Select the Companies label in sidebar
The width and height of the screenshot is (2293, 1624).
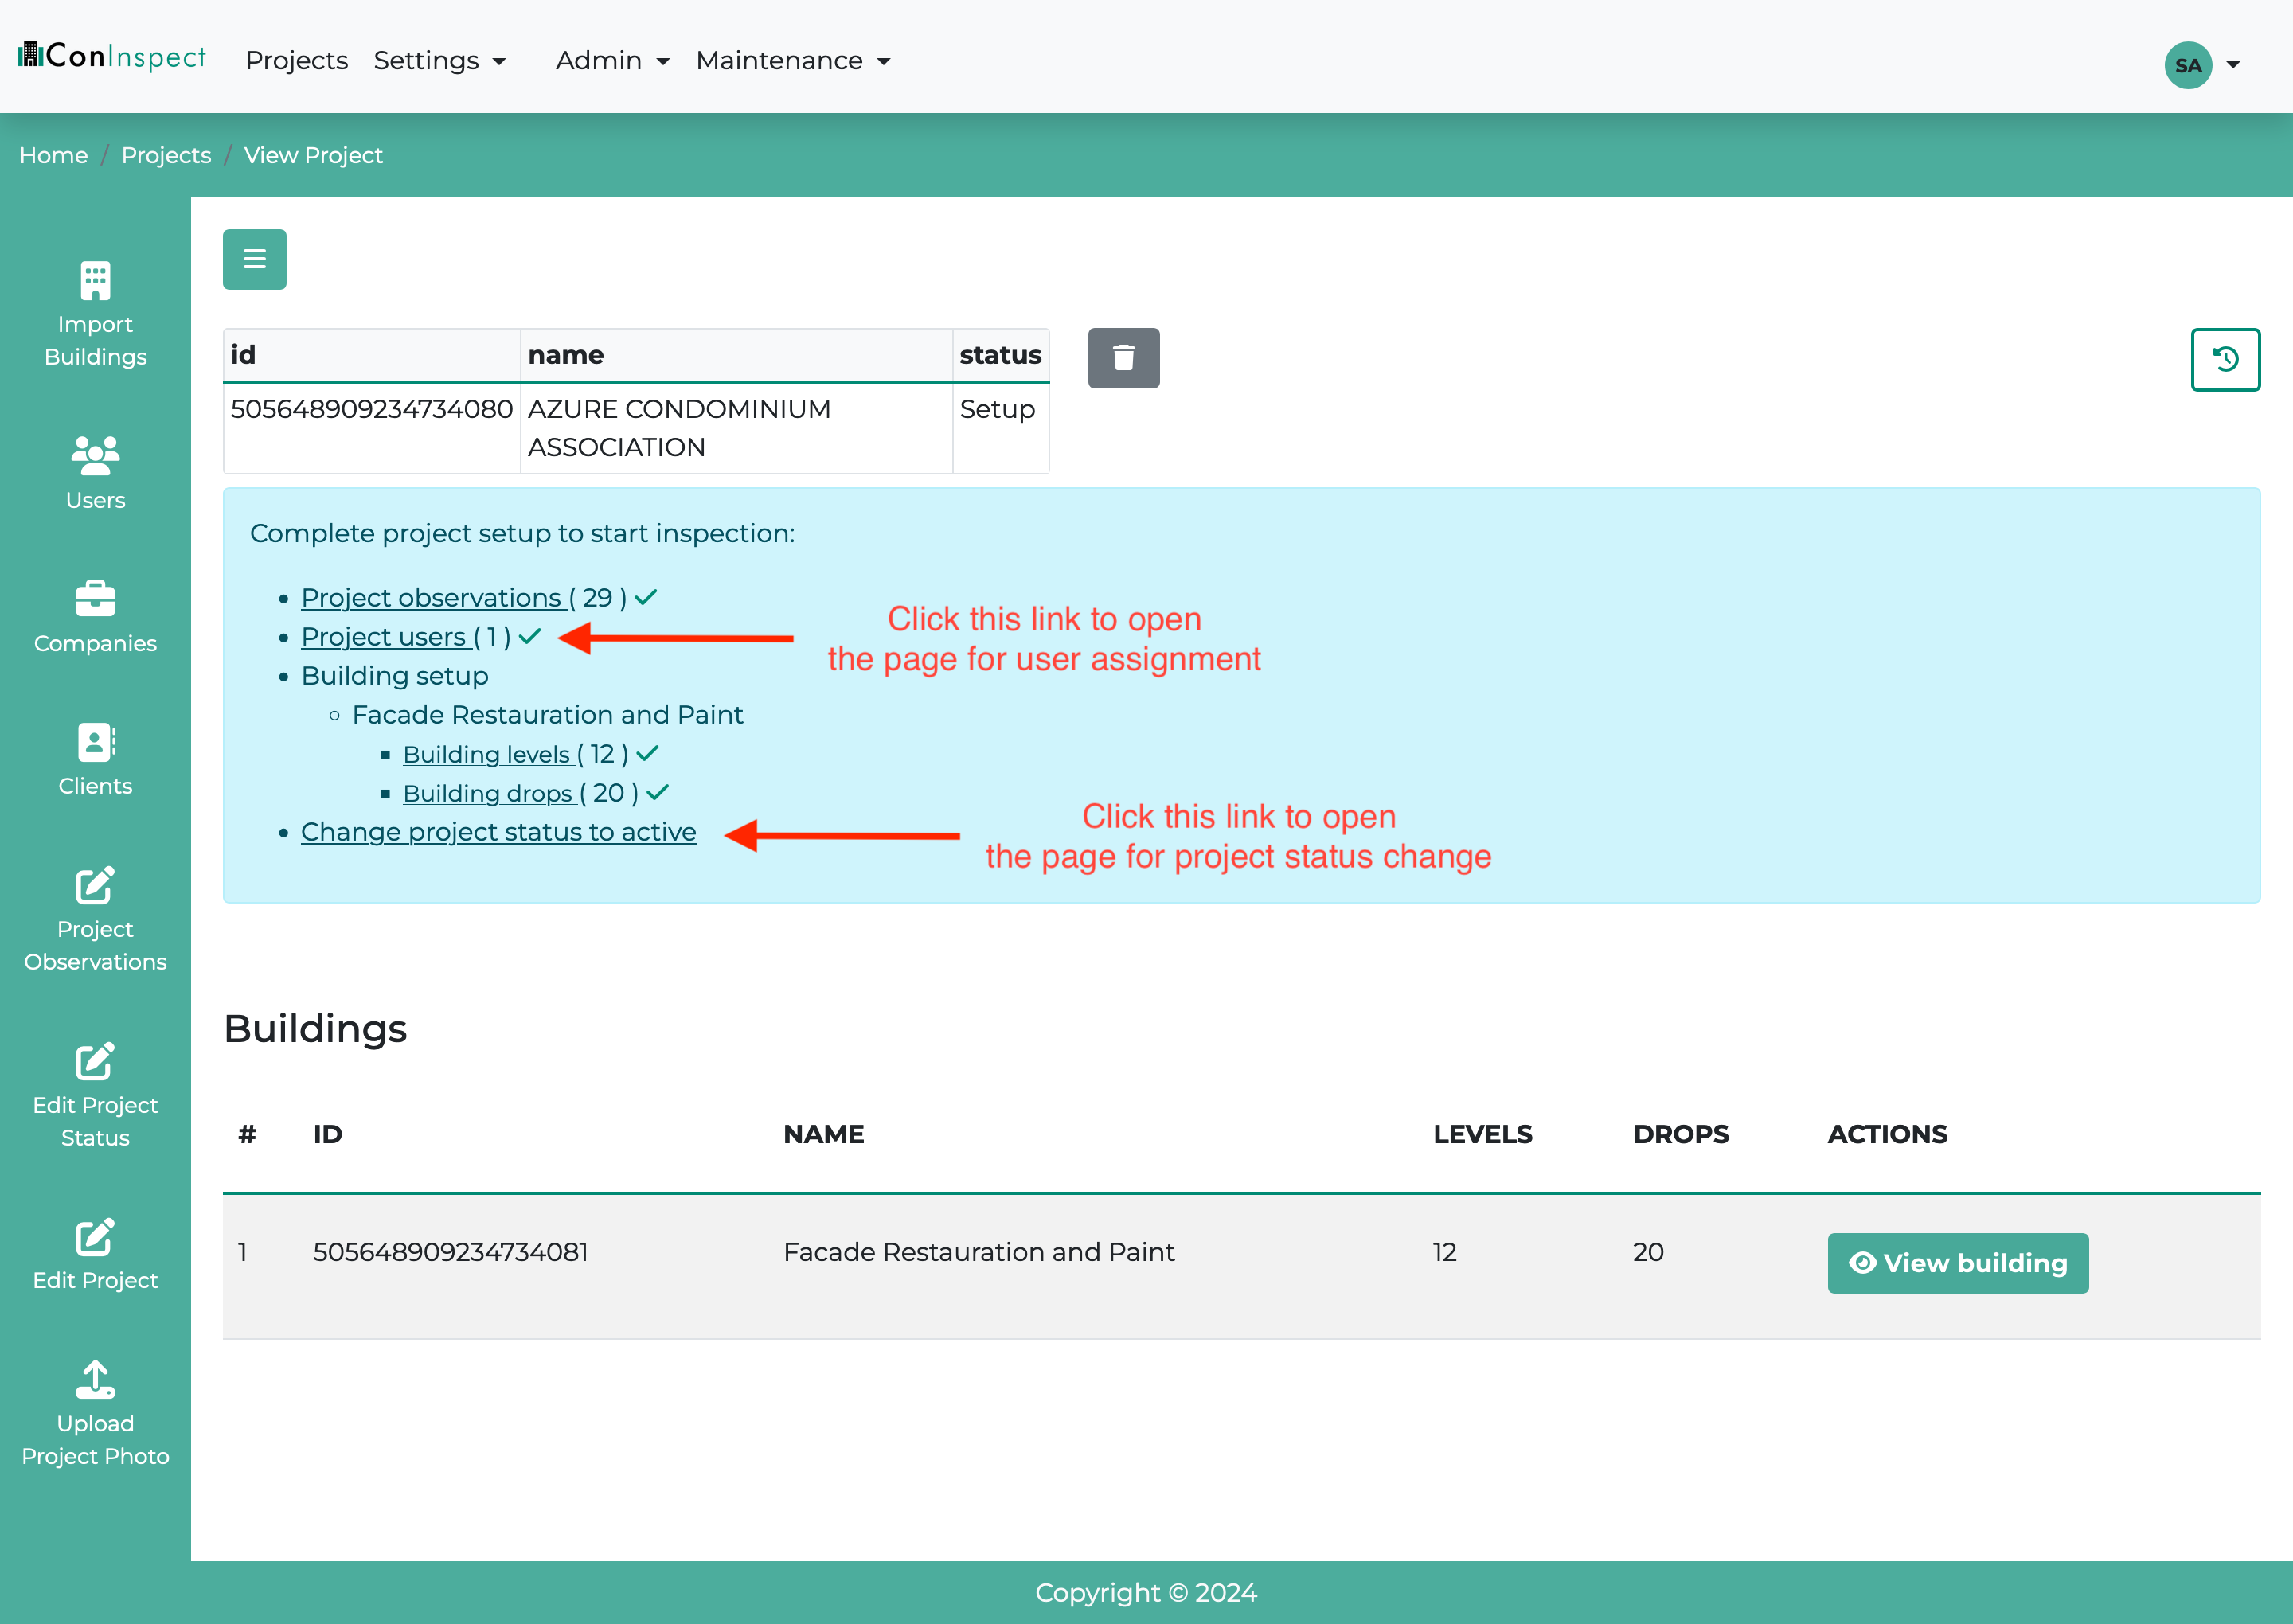pyautogui.click(x=95, y=643)
